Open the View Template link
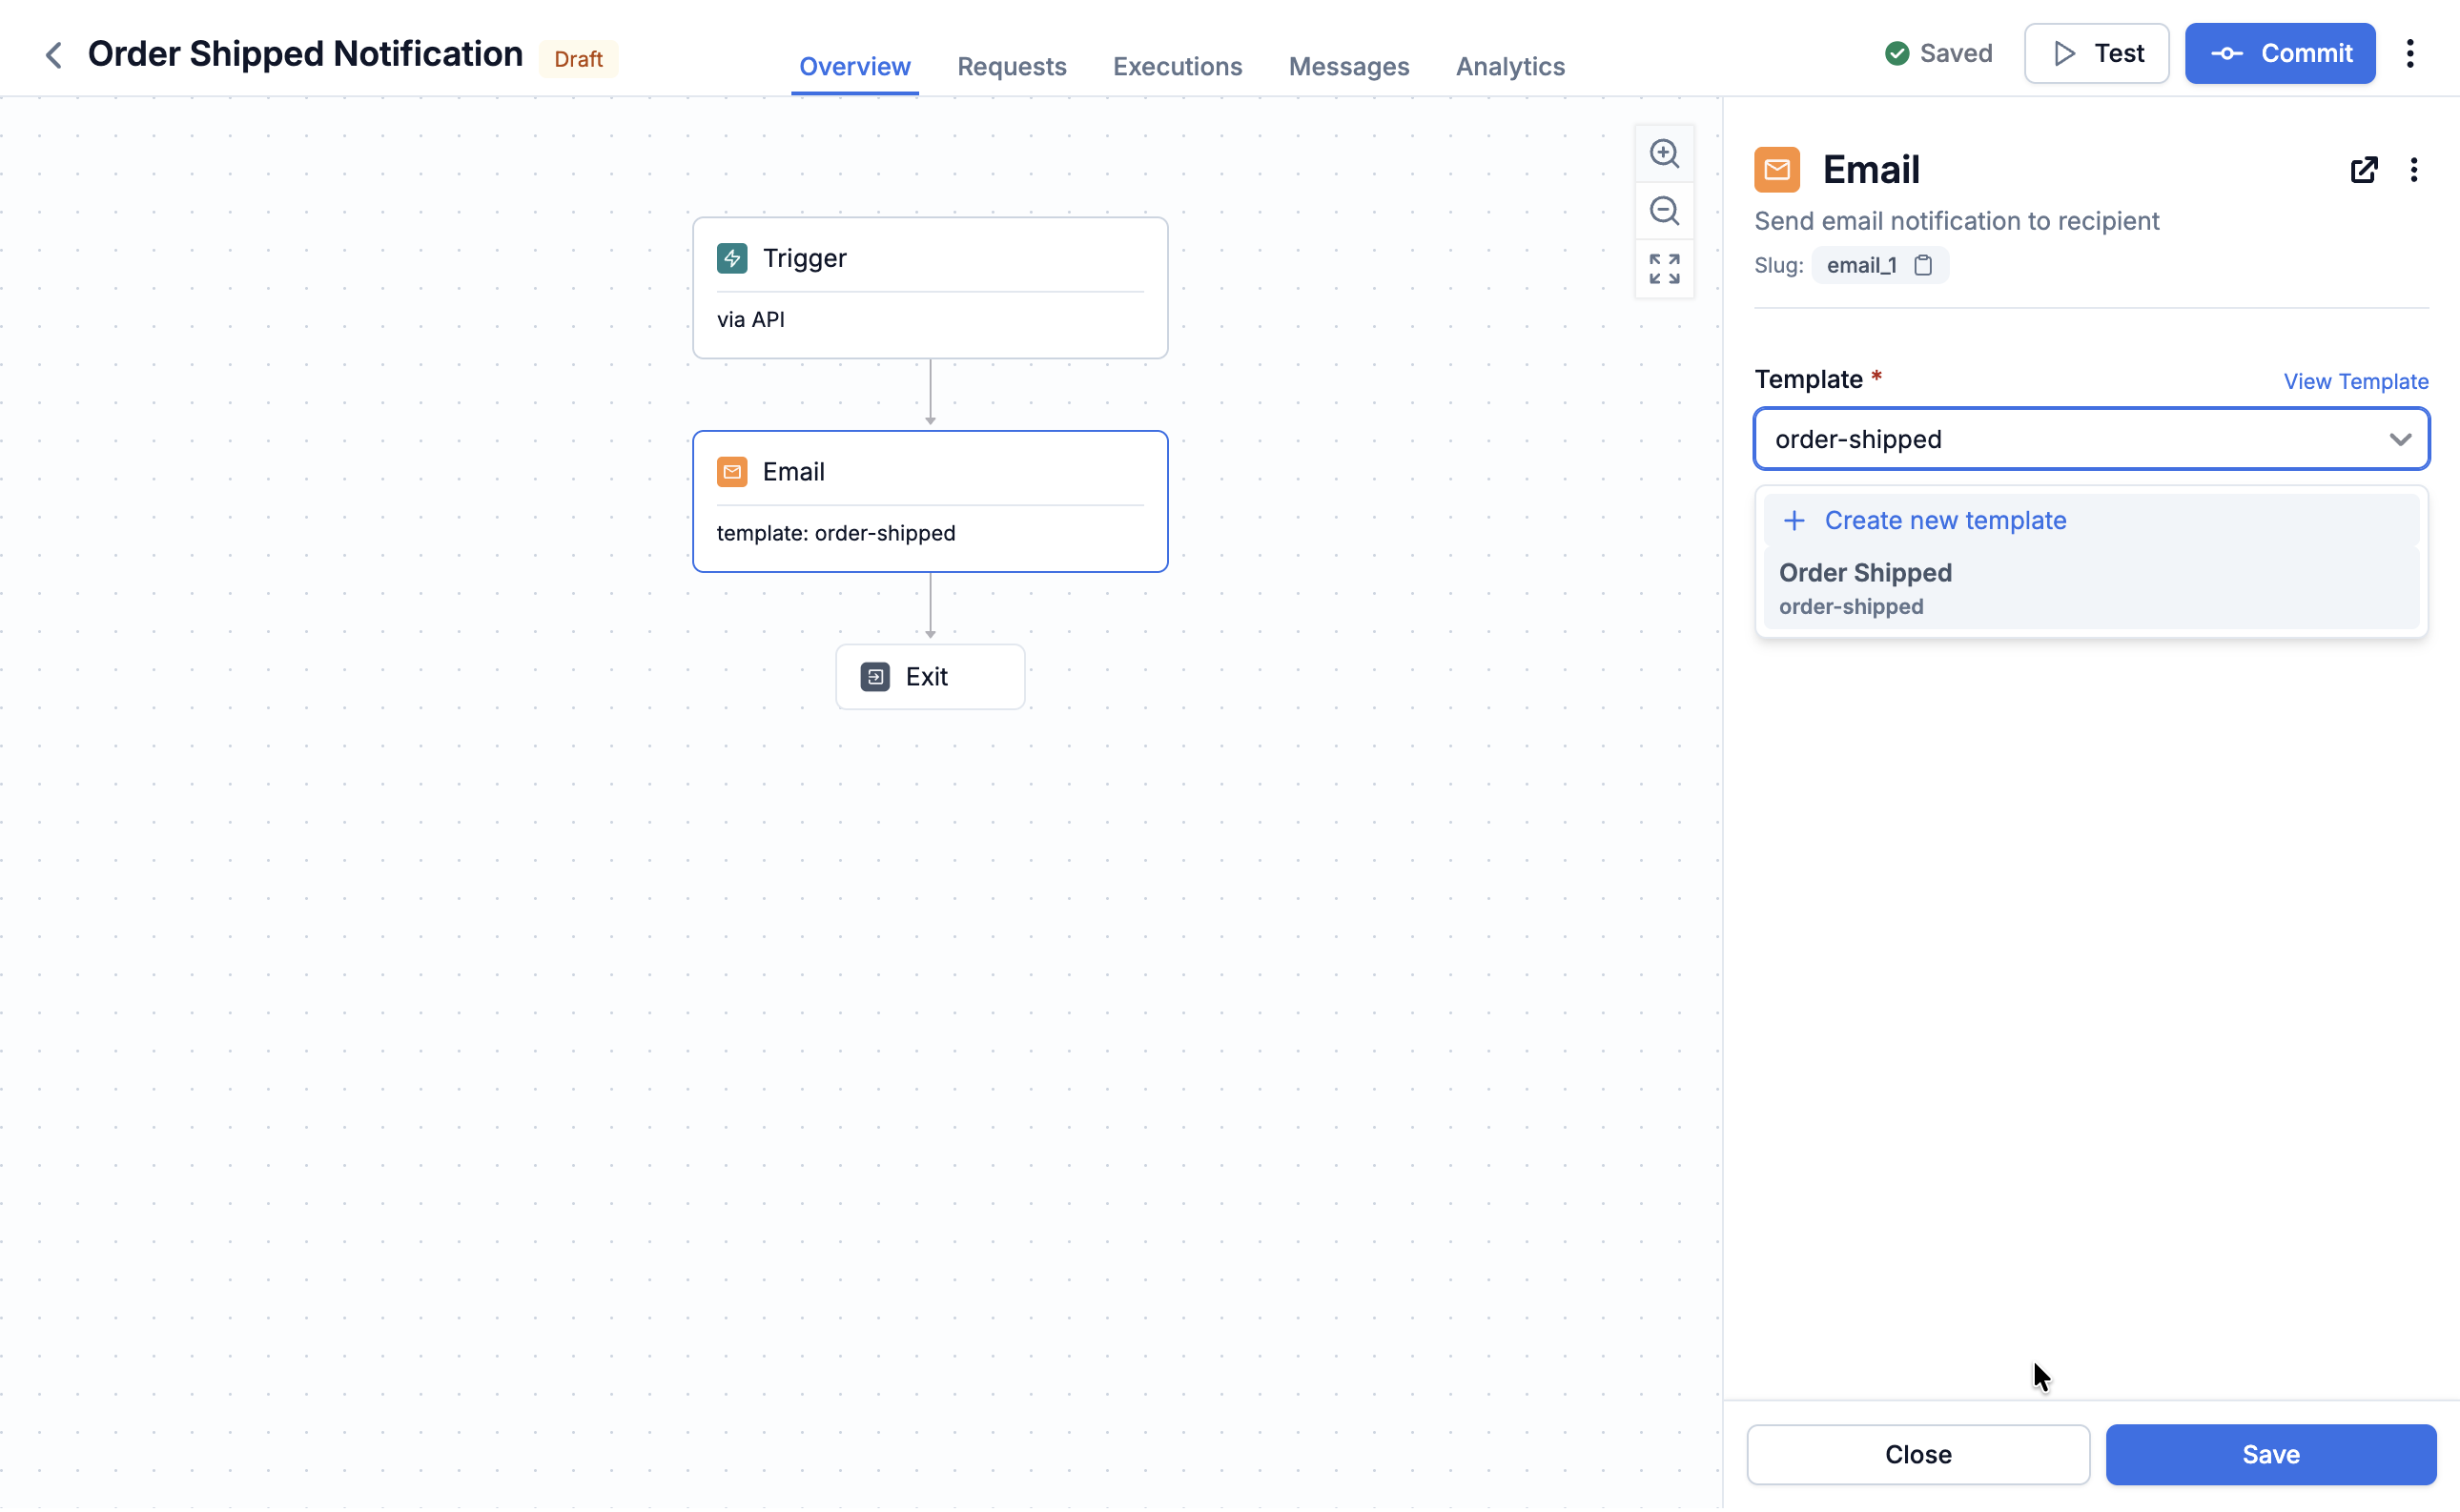This screenshot has width=2460, height=1512. [x=2355, y=381]
